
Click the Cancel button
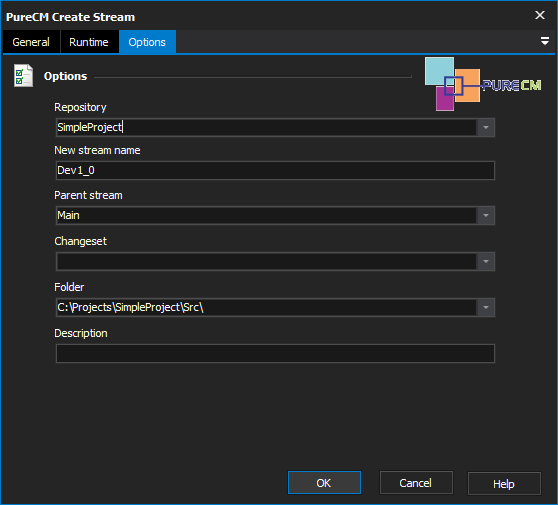pos(416,483)
